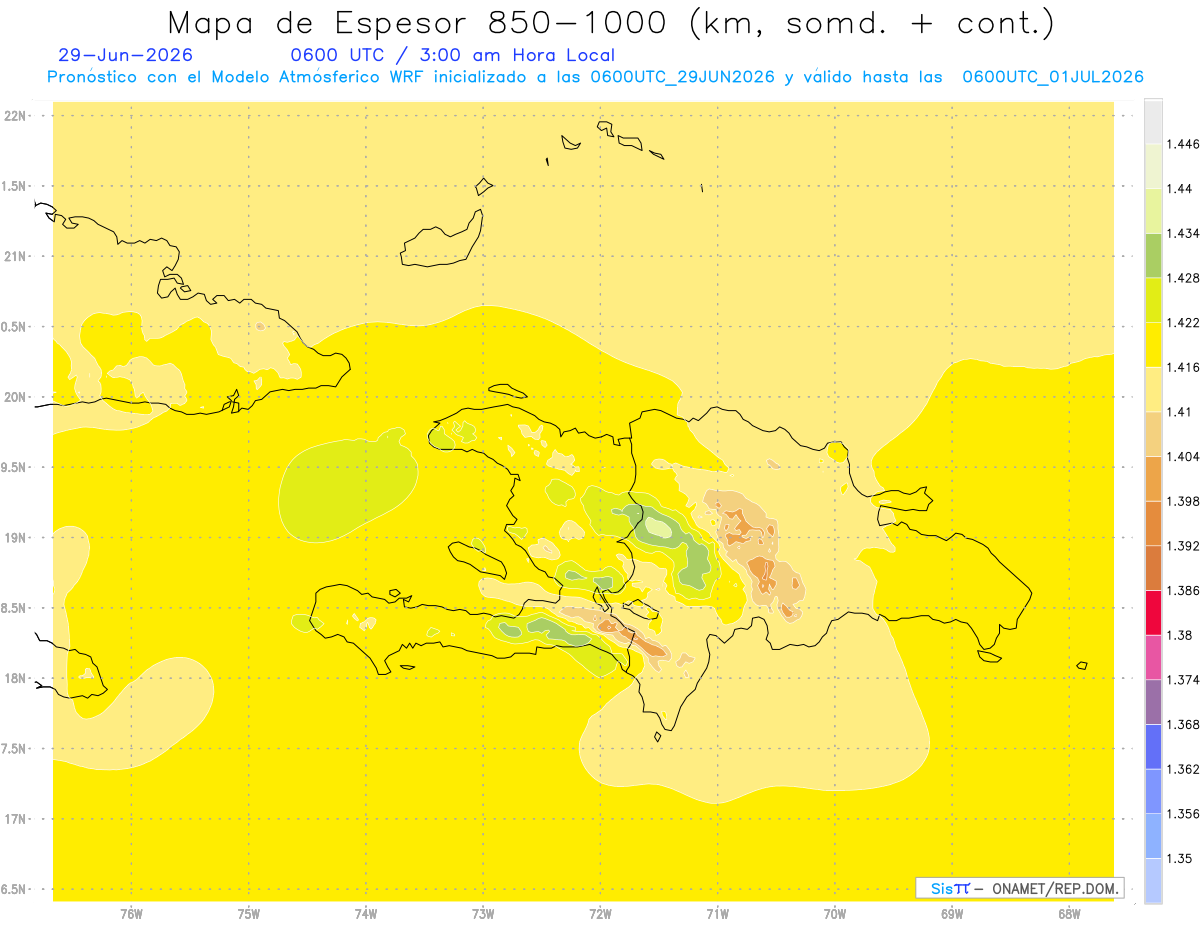Image resolution: width=1200 pixels, height=927 pixels.
Task: Click the red legend swatch between 1.38 and 1.386
Action: click(1153, 613)
